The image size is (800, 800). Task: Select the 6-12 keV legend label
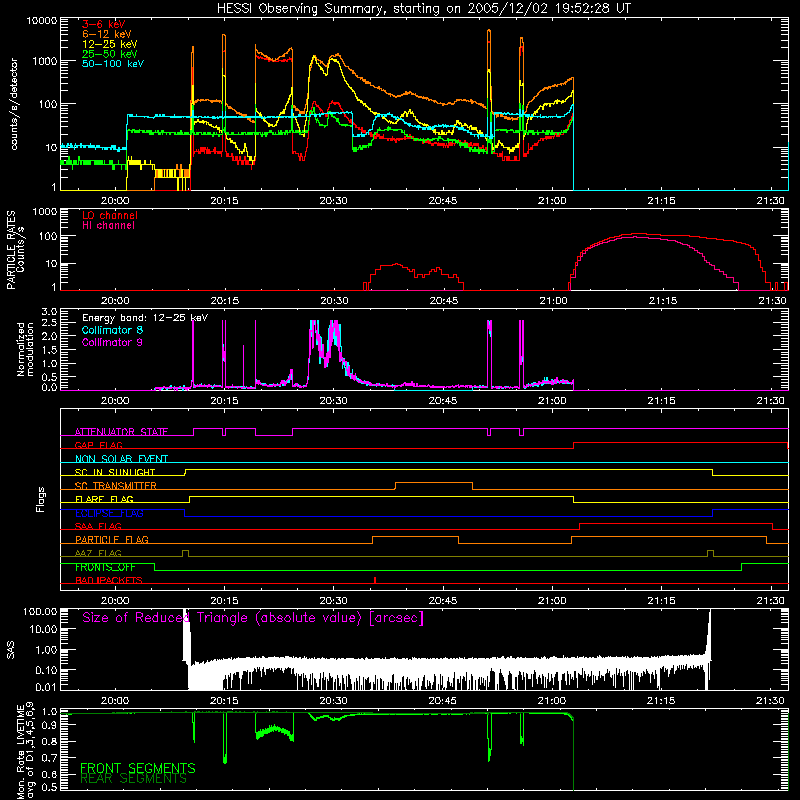[x=107, y=34]
